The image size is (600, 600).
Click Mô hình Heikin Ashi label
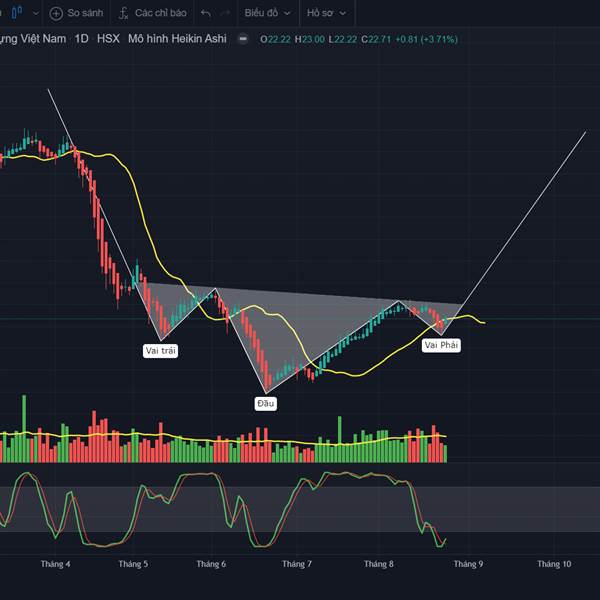(177, 39)
